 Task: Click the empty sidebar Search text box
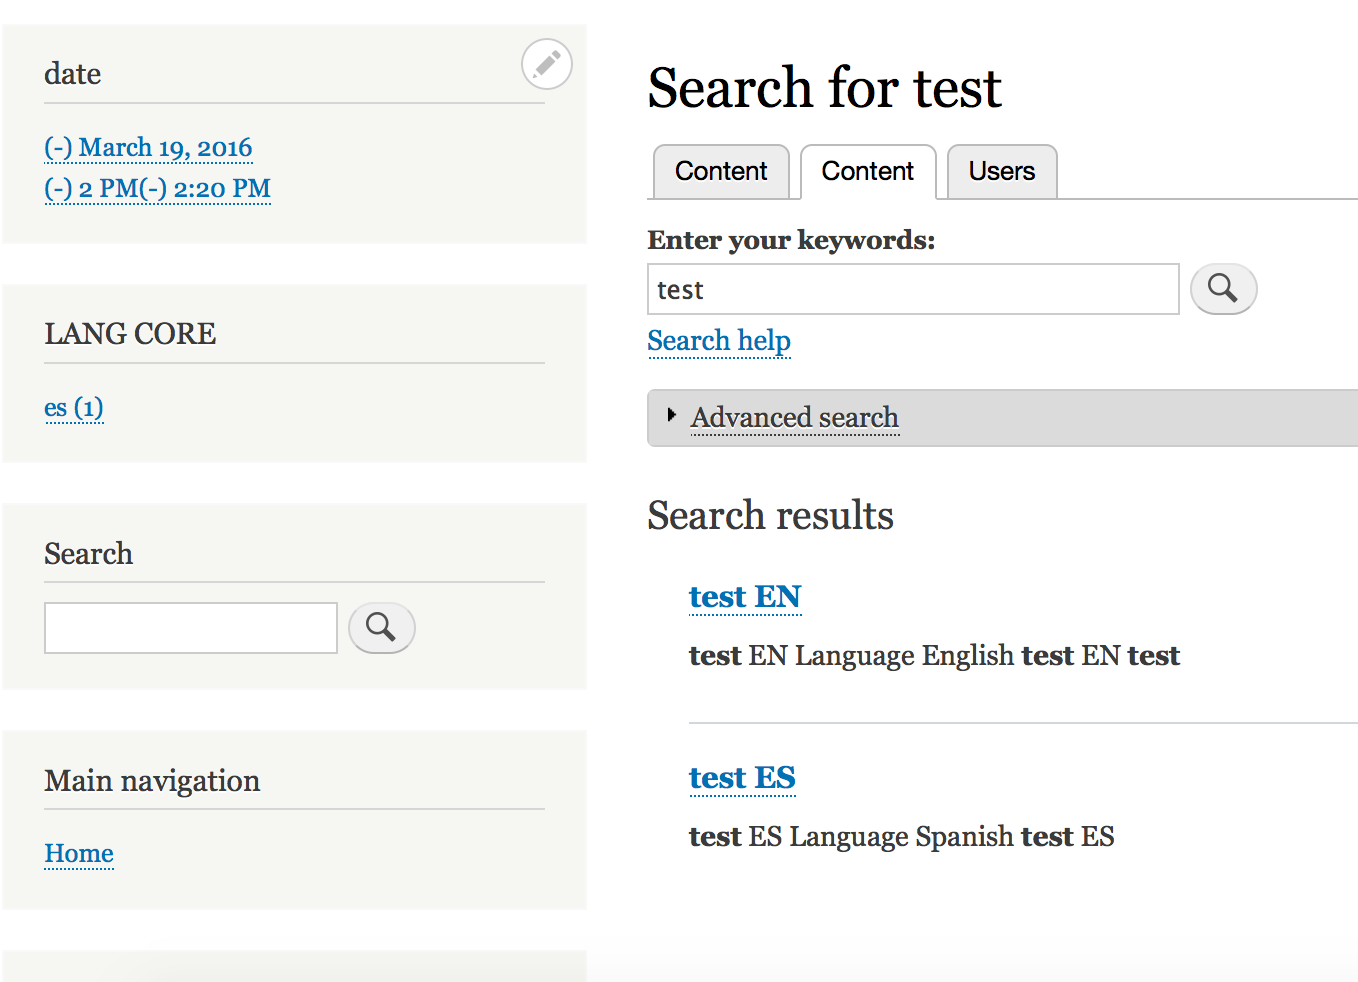point(190,628)
